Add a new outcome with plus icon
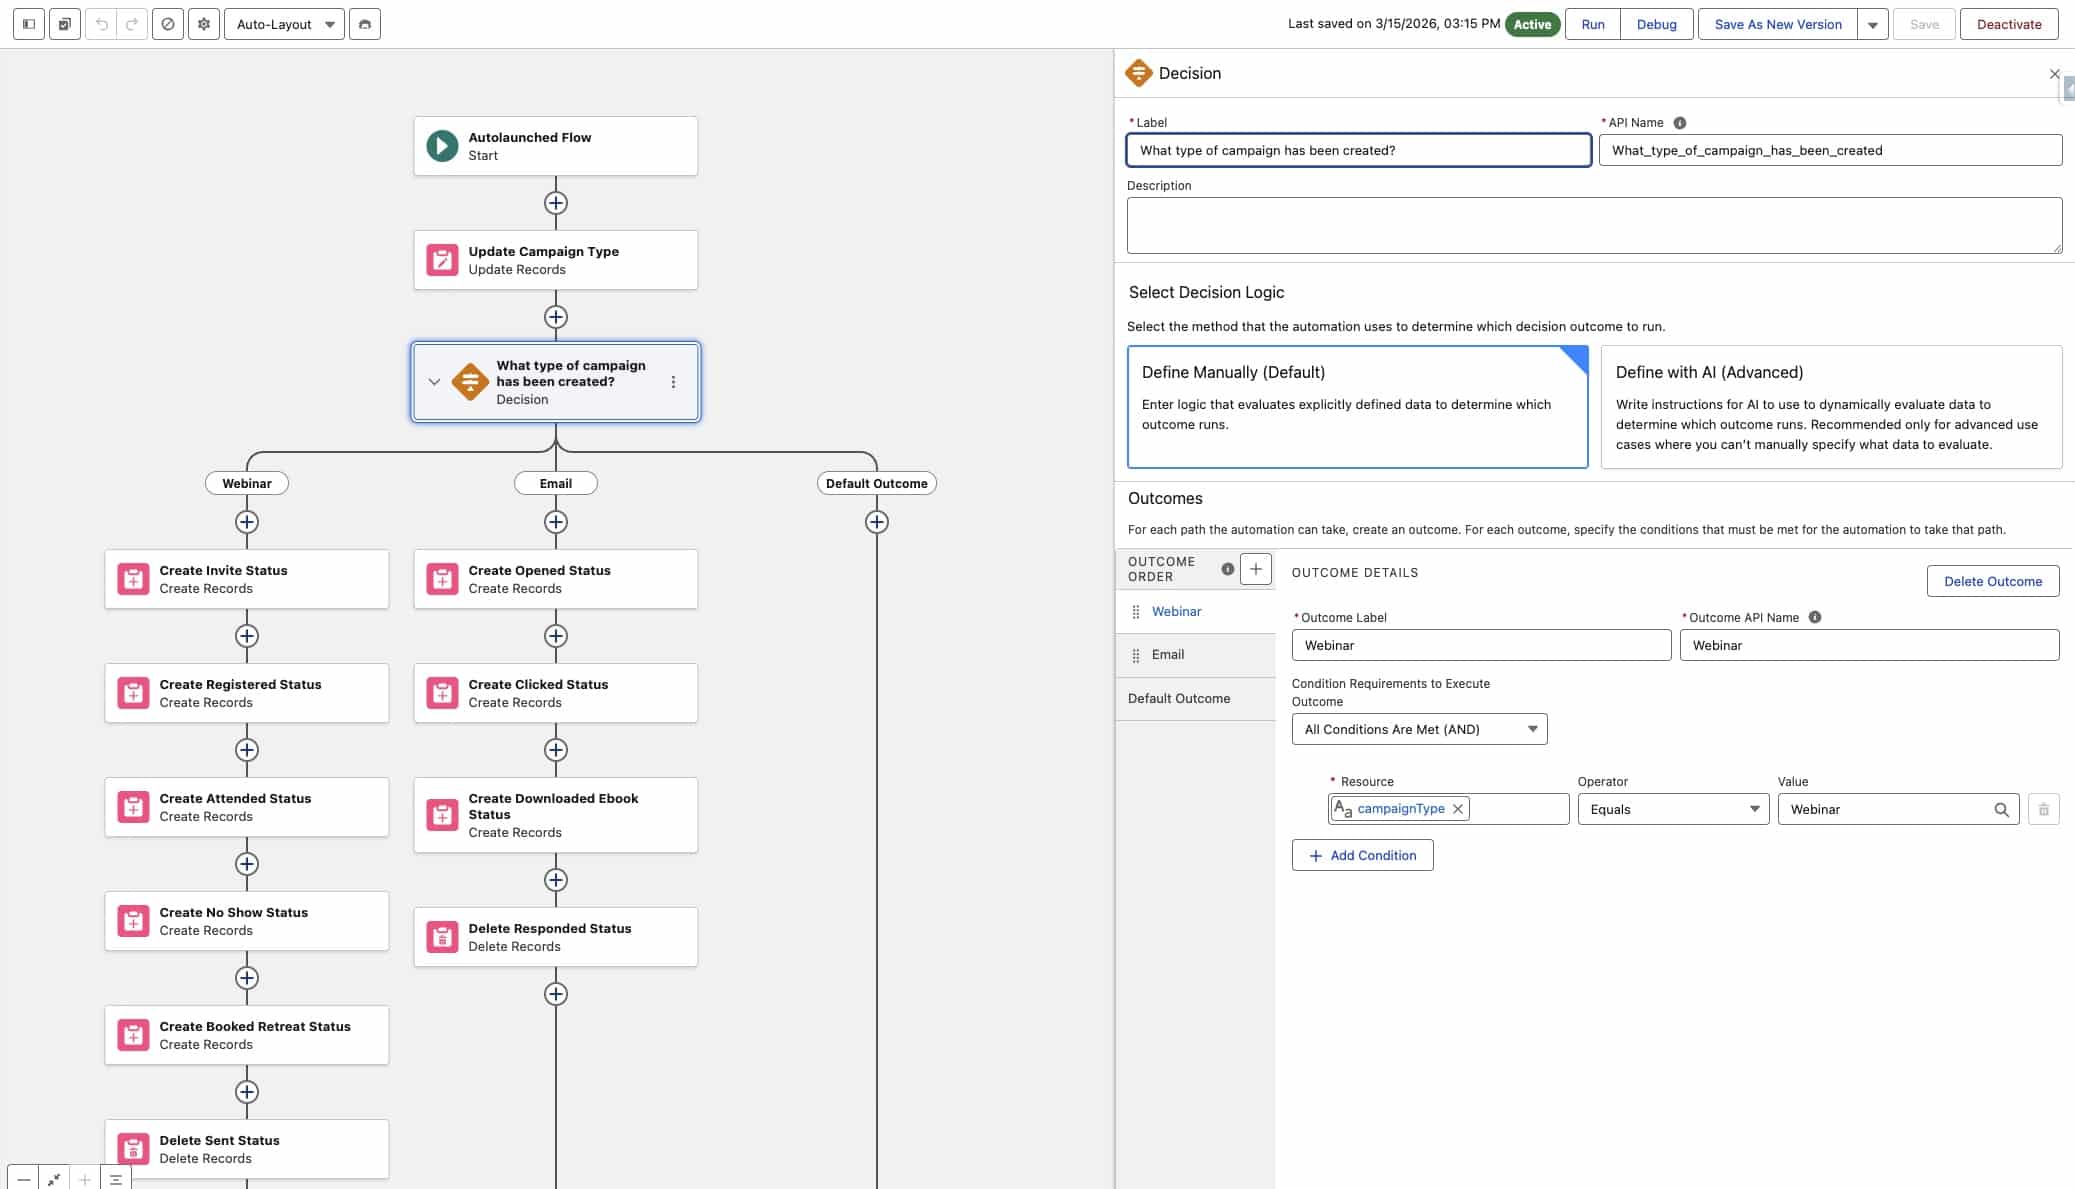 [x=1256, y=569]
